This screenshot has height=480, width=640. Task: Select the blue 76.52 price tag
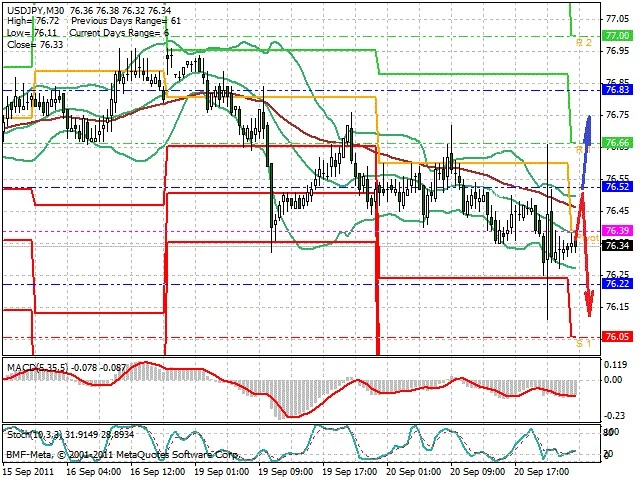[x=618, y=187]
